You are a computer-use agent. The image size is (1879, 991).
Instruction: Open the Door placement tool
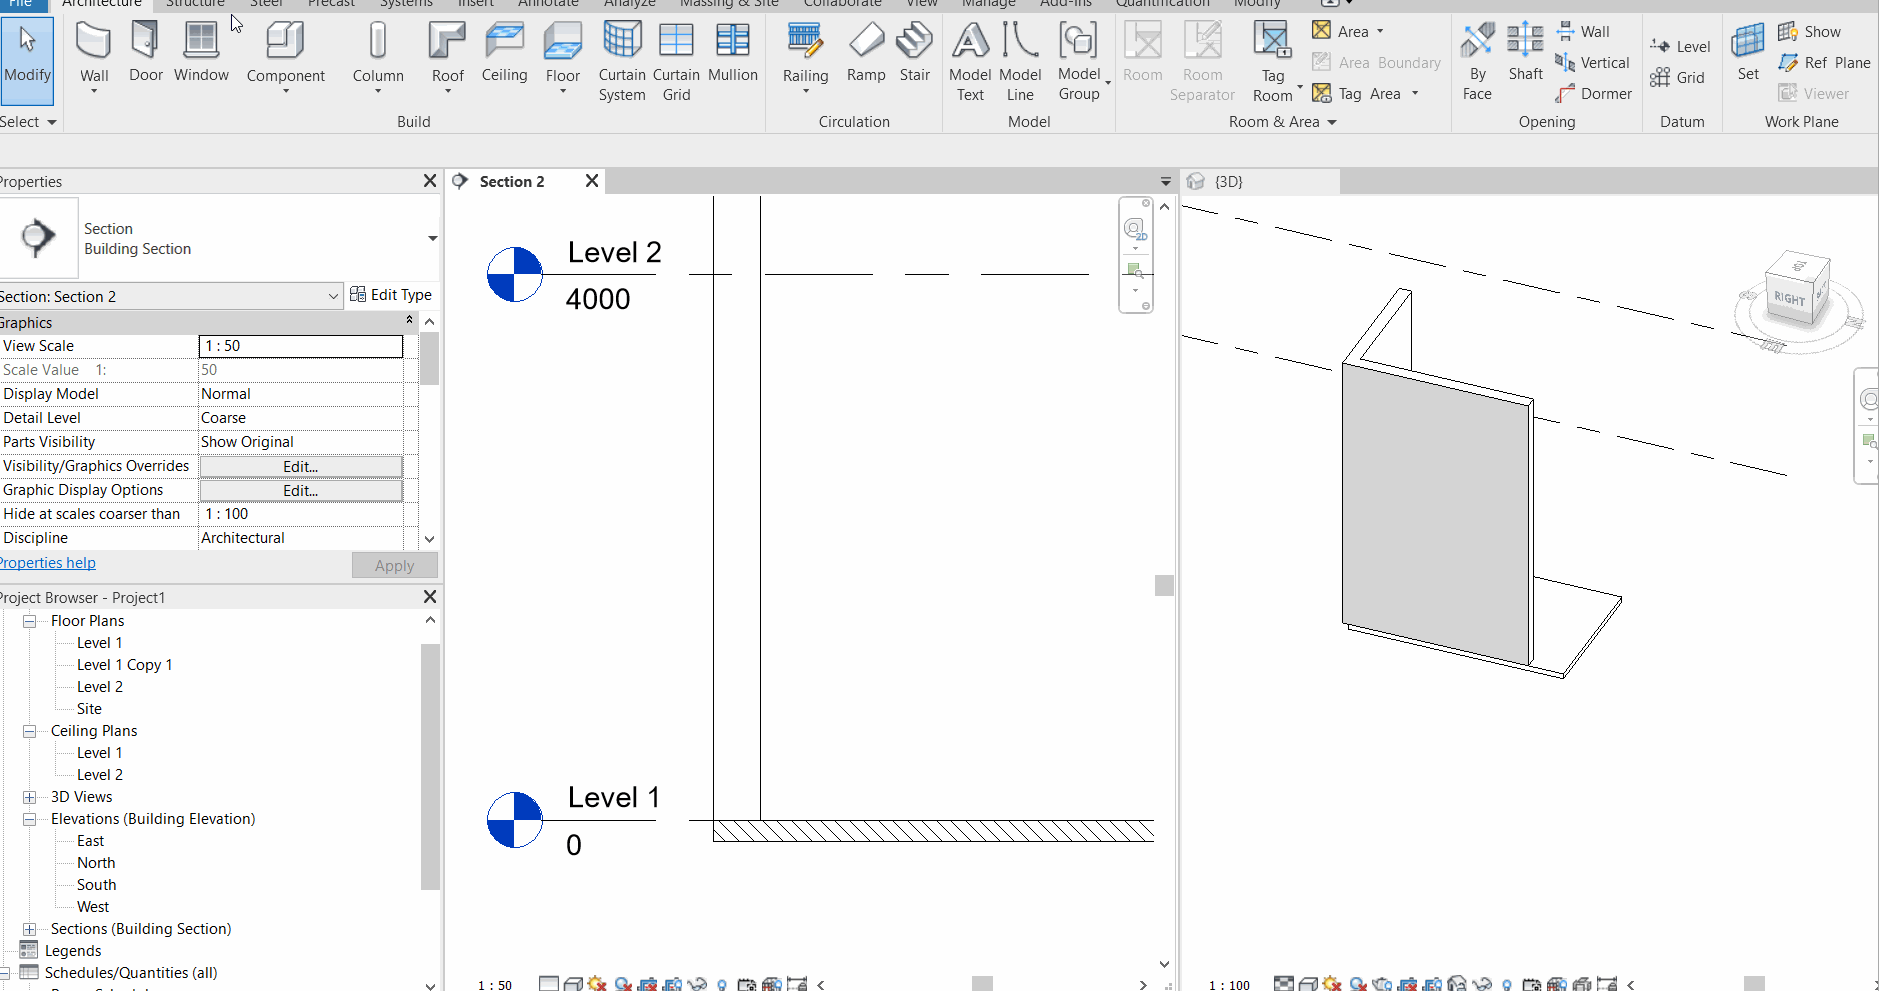coord(145,50)
